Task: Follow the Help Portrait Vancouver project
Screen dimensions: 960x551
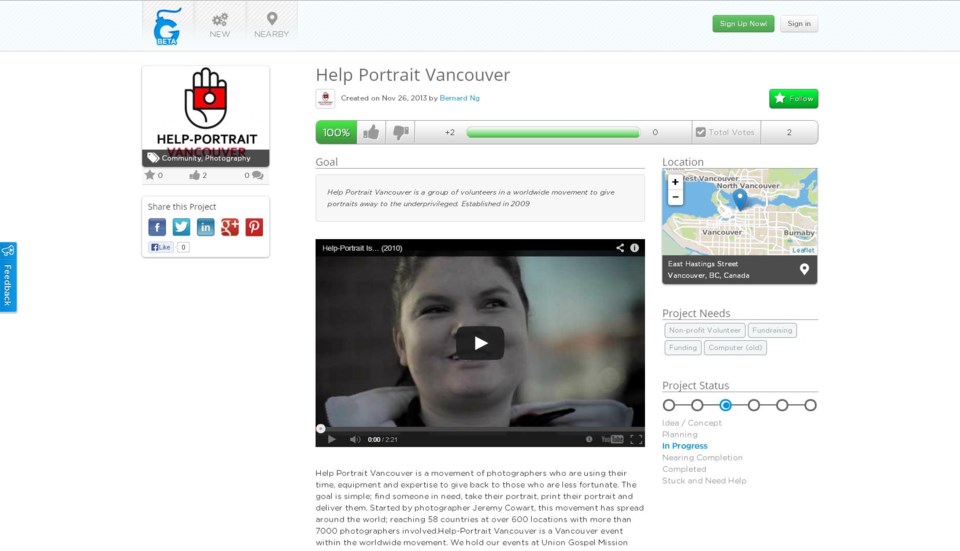Action: click(793, 99)
